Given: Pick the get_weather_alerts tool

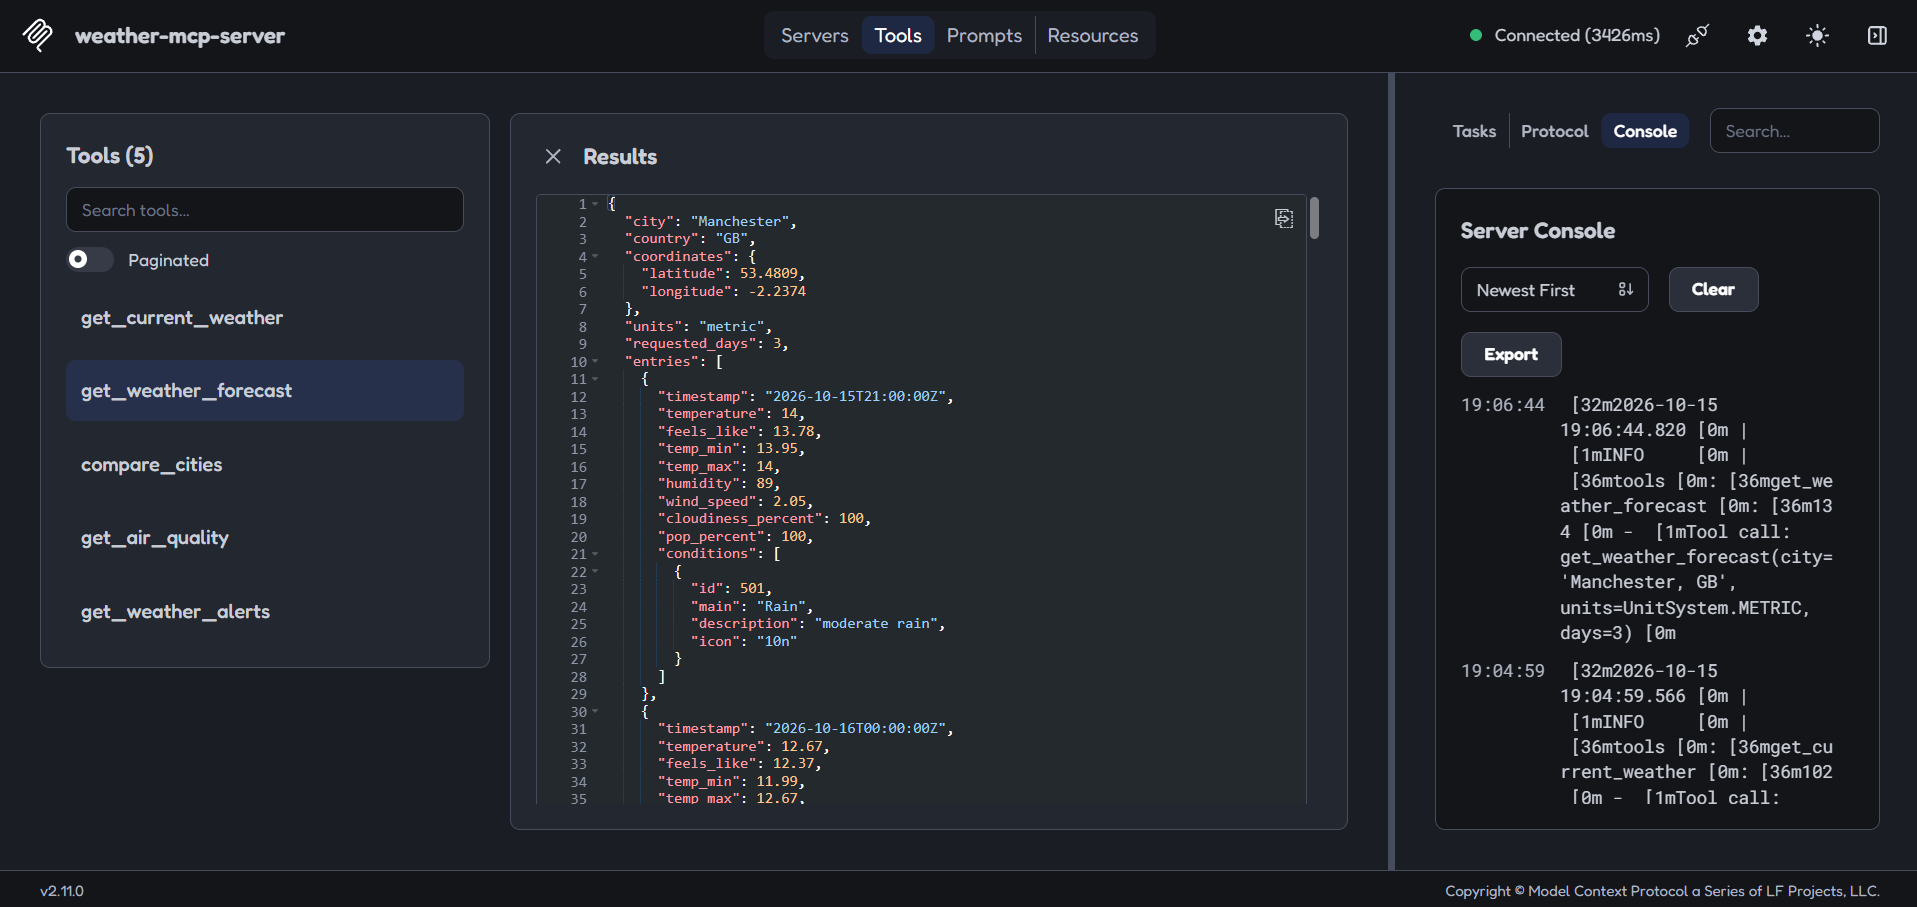Looking at the screenshot, I should pyautogui.click(x=265, y=611).
